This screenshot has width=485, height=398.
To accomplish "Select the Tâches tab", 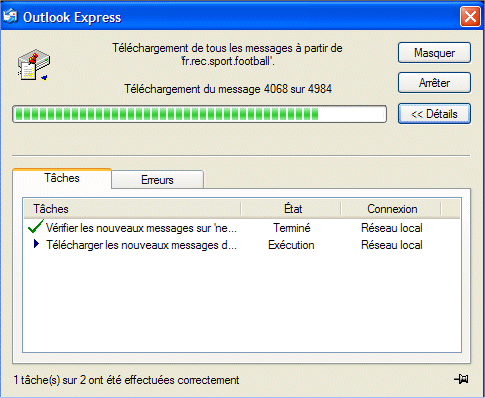I will pyautogui.click(x=62, y=178).
